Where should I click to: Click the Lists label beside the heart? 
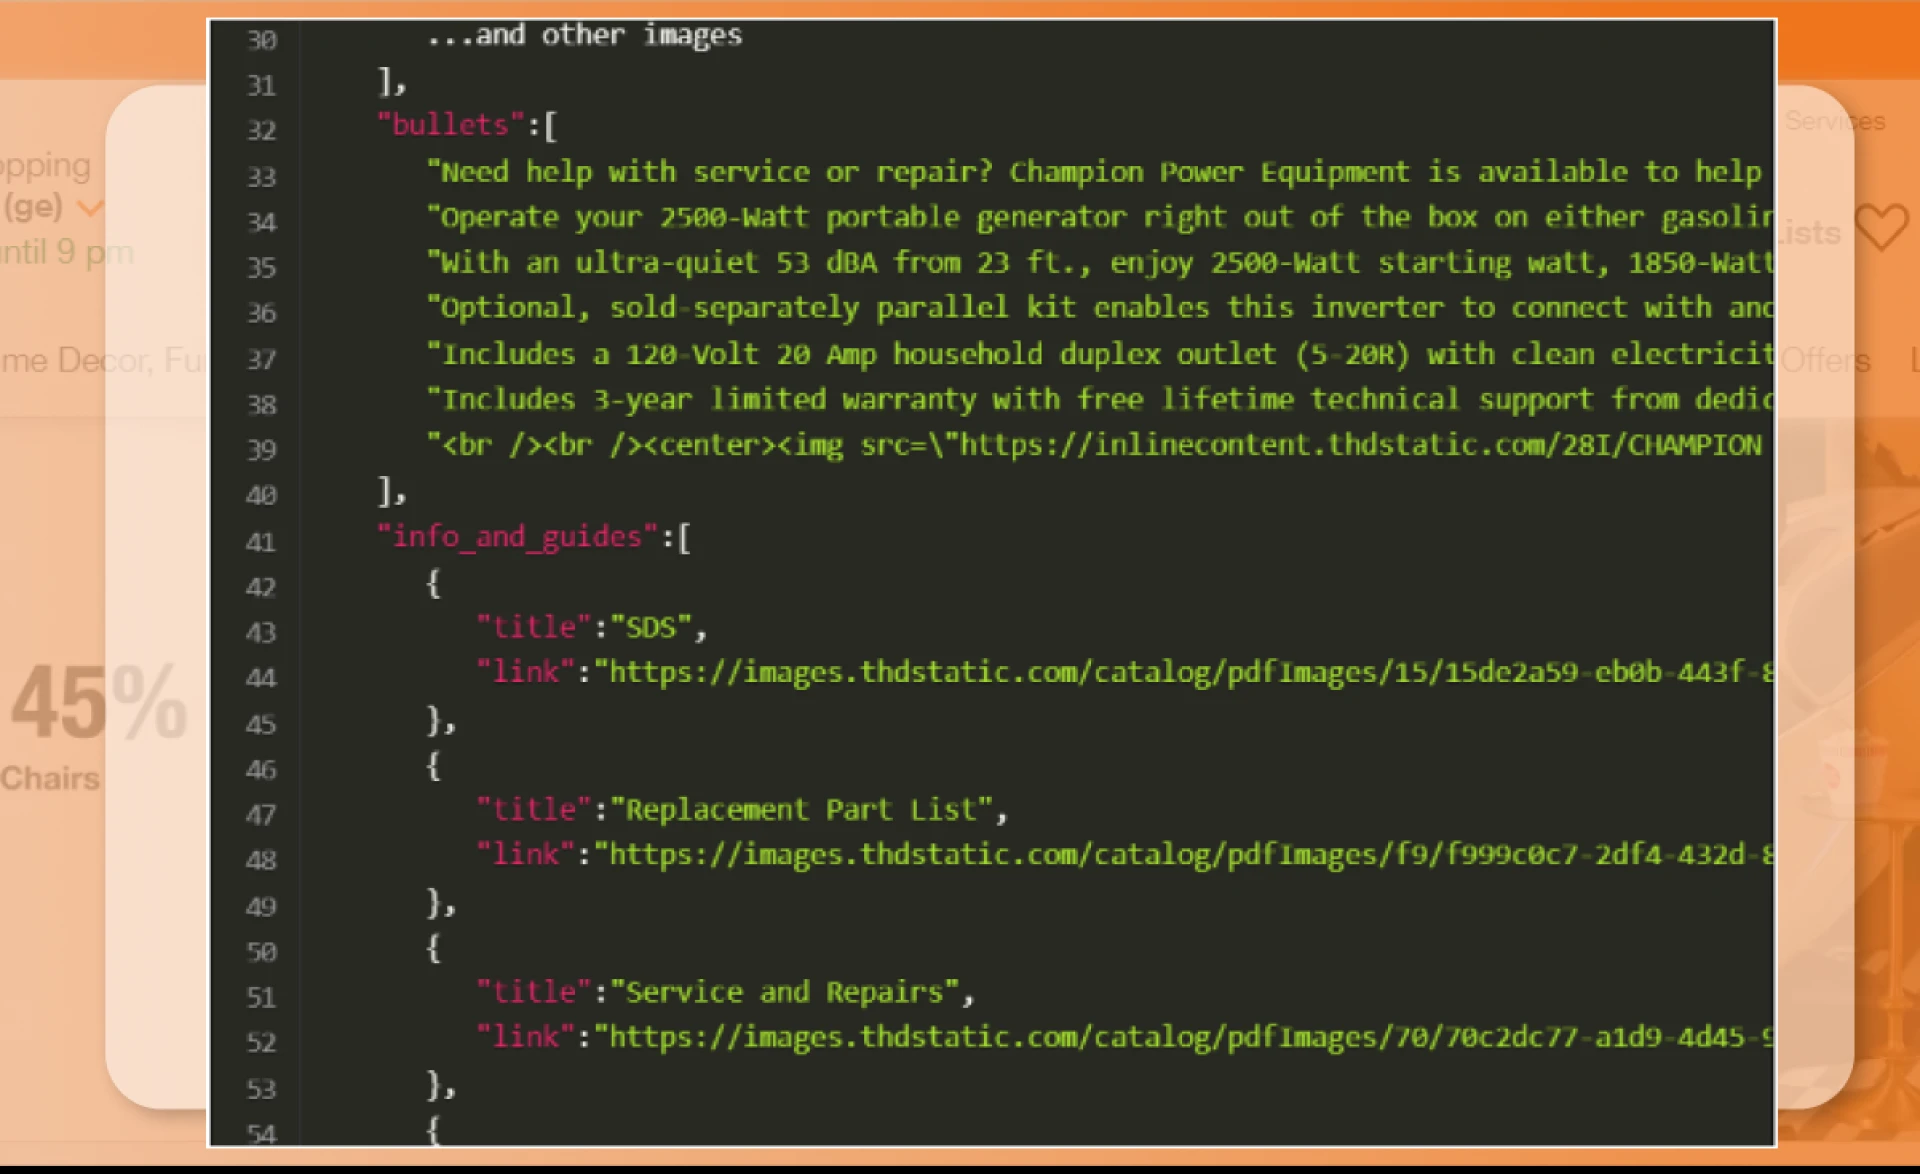pos(1811,233)
